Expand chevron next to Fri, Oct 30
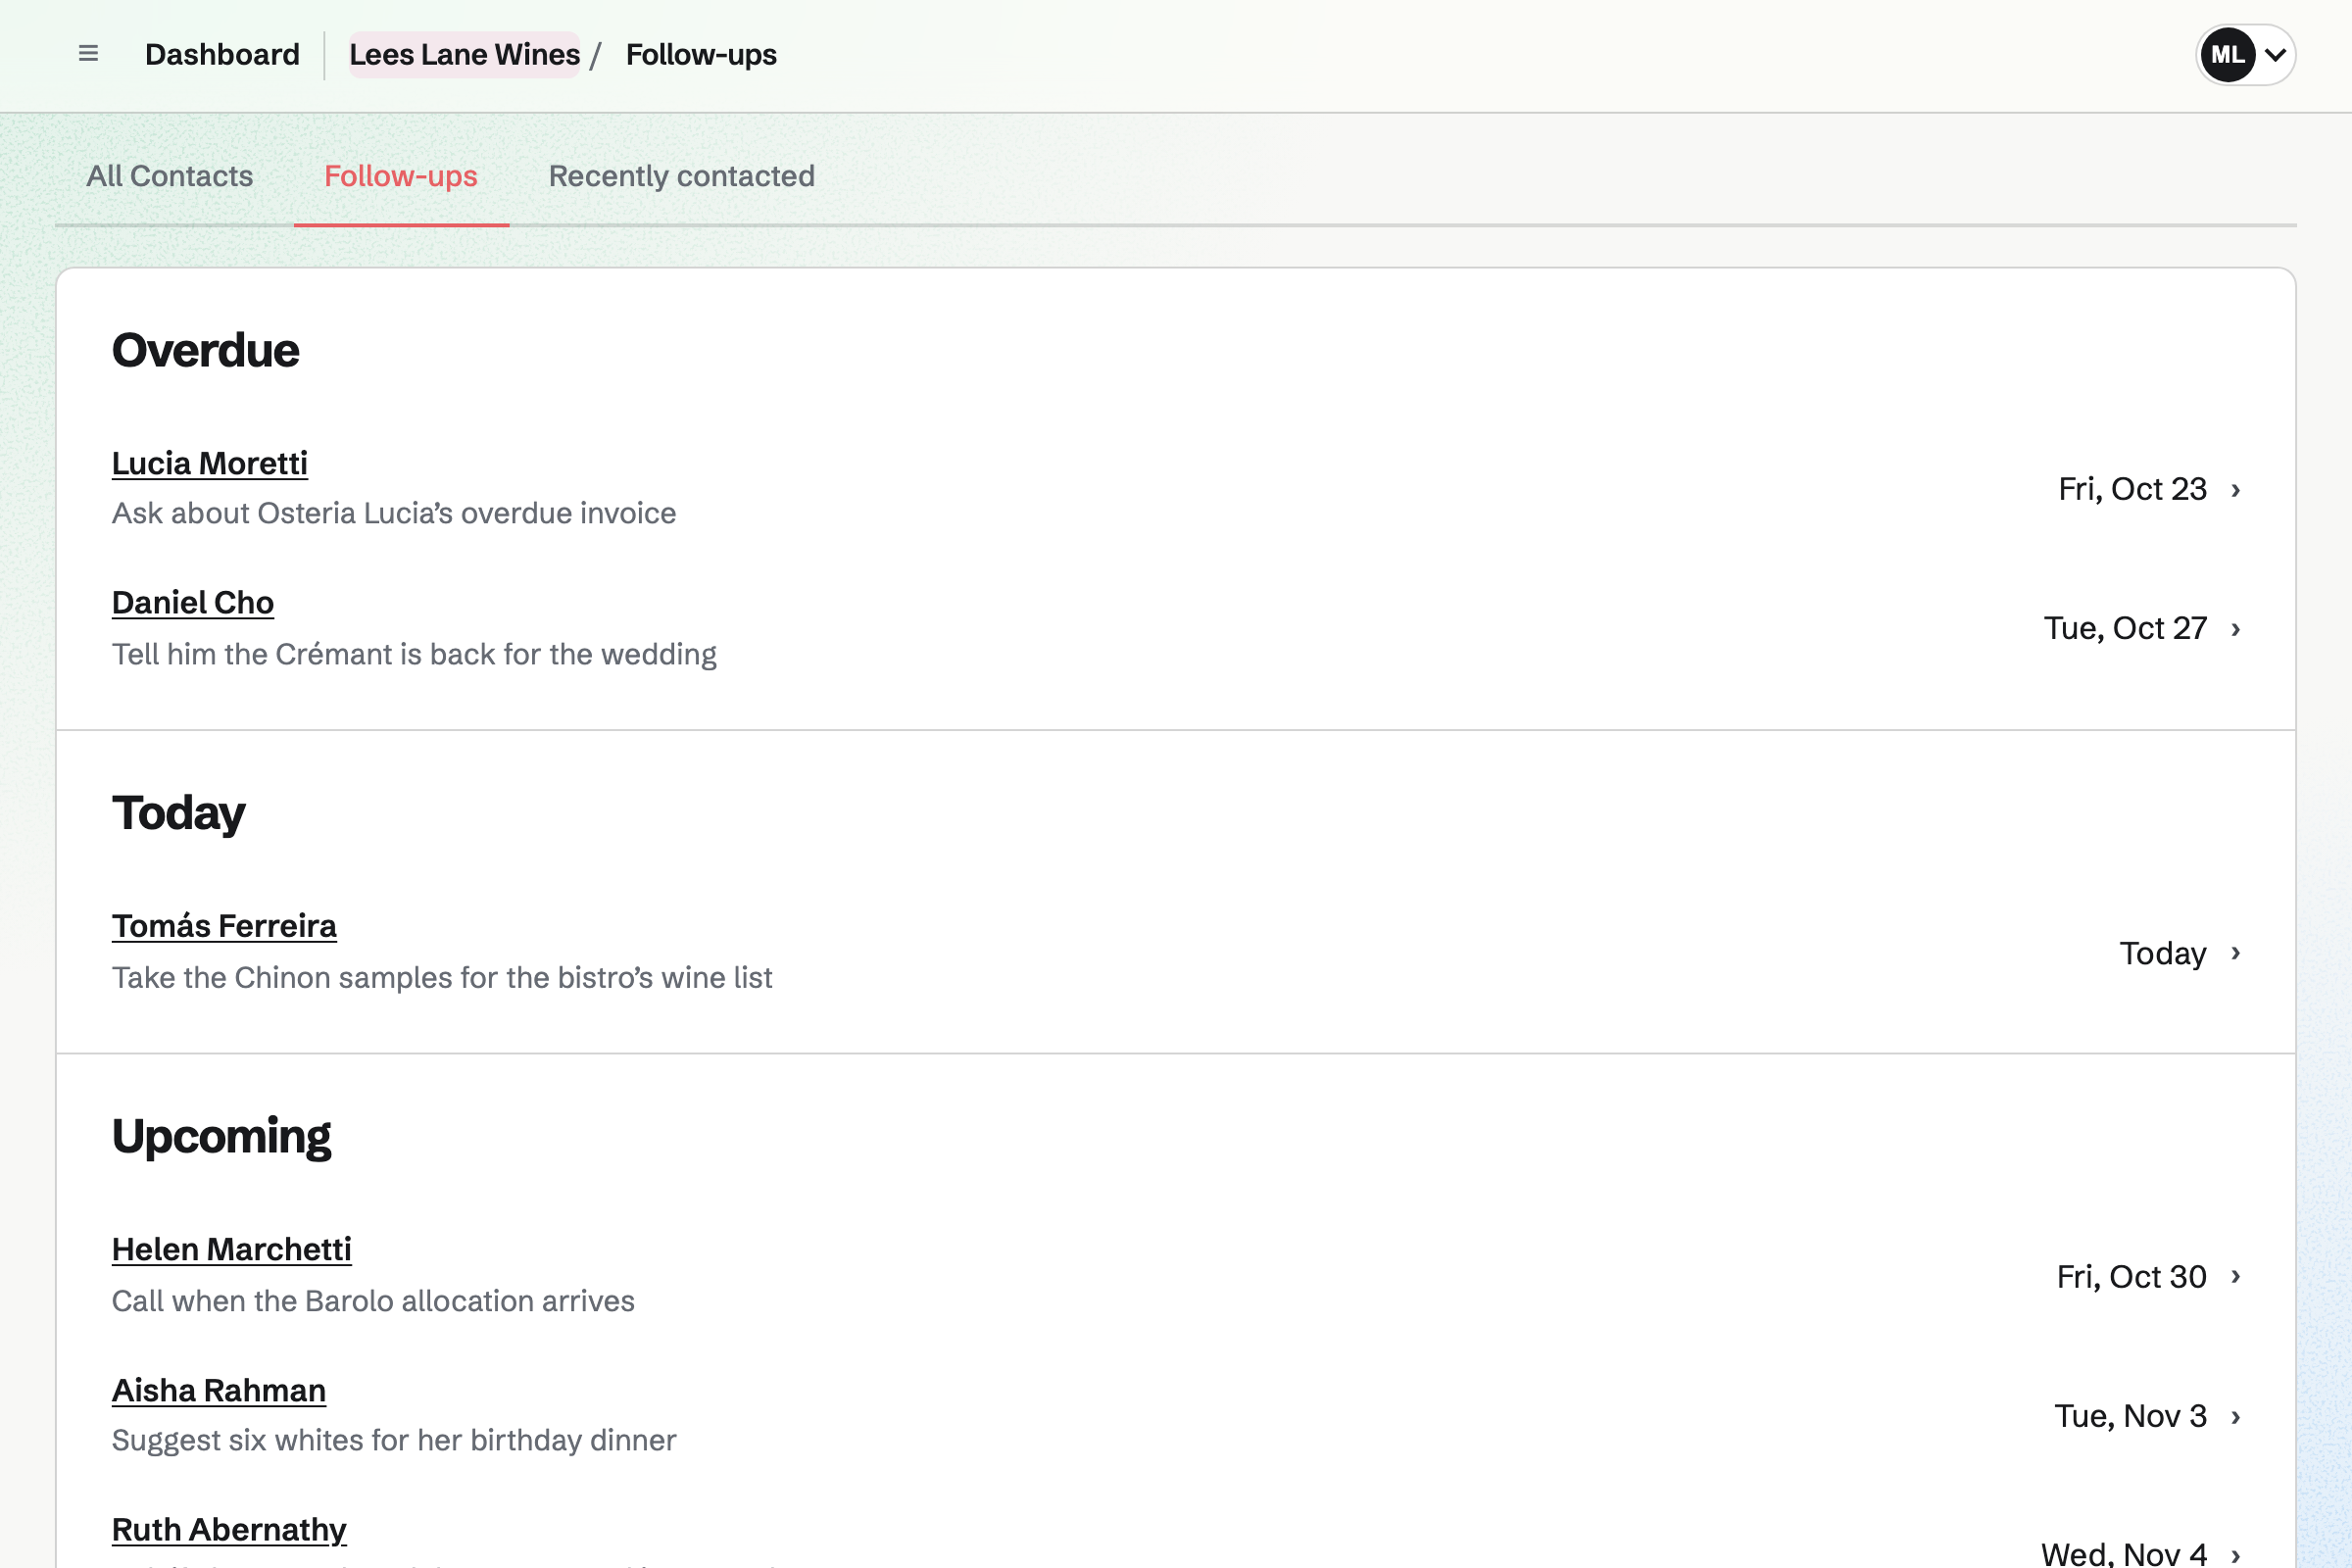 [x=2236, y=1277]
